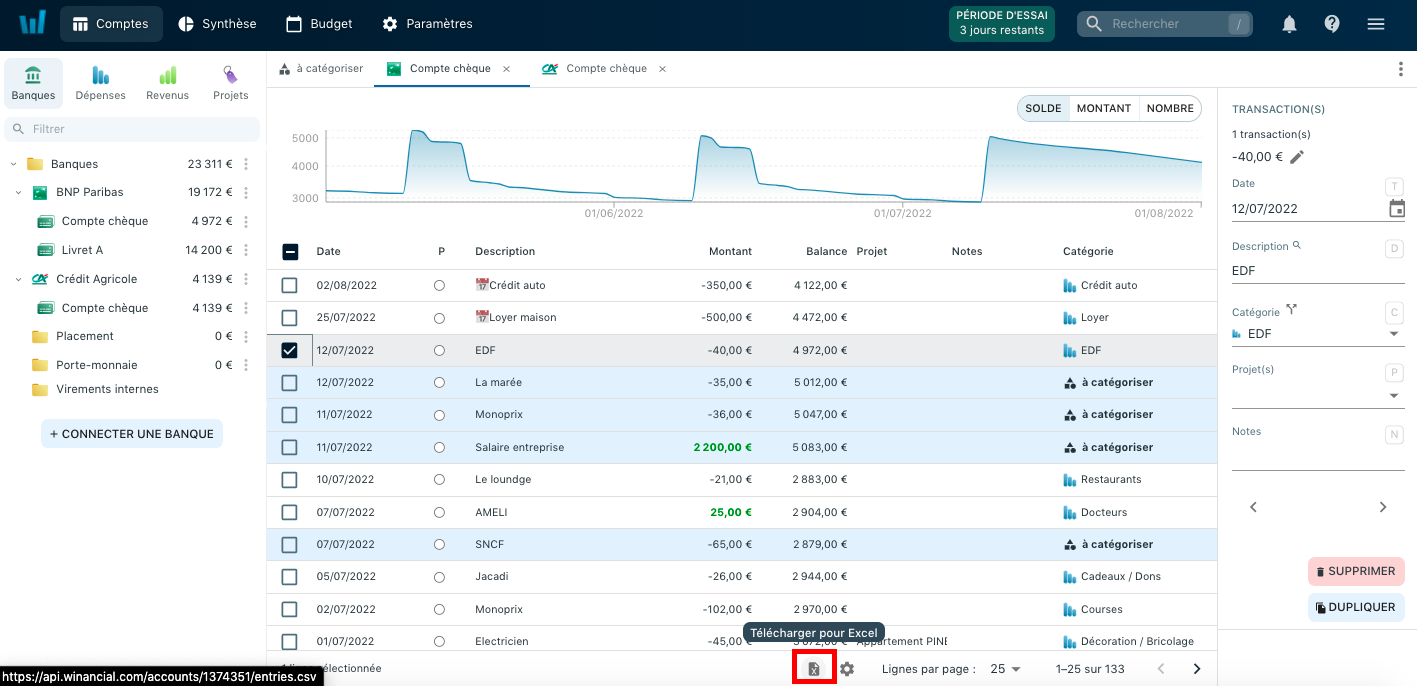Click the pencil icon beside -40,00 €
The image size is (1417, 686).
tap(1297, 157)
